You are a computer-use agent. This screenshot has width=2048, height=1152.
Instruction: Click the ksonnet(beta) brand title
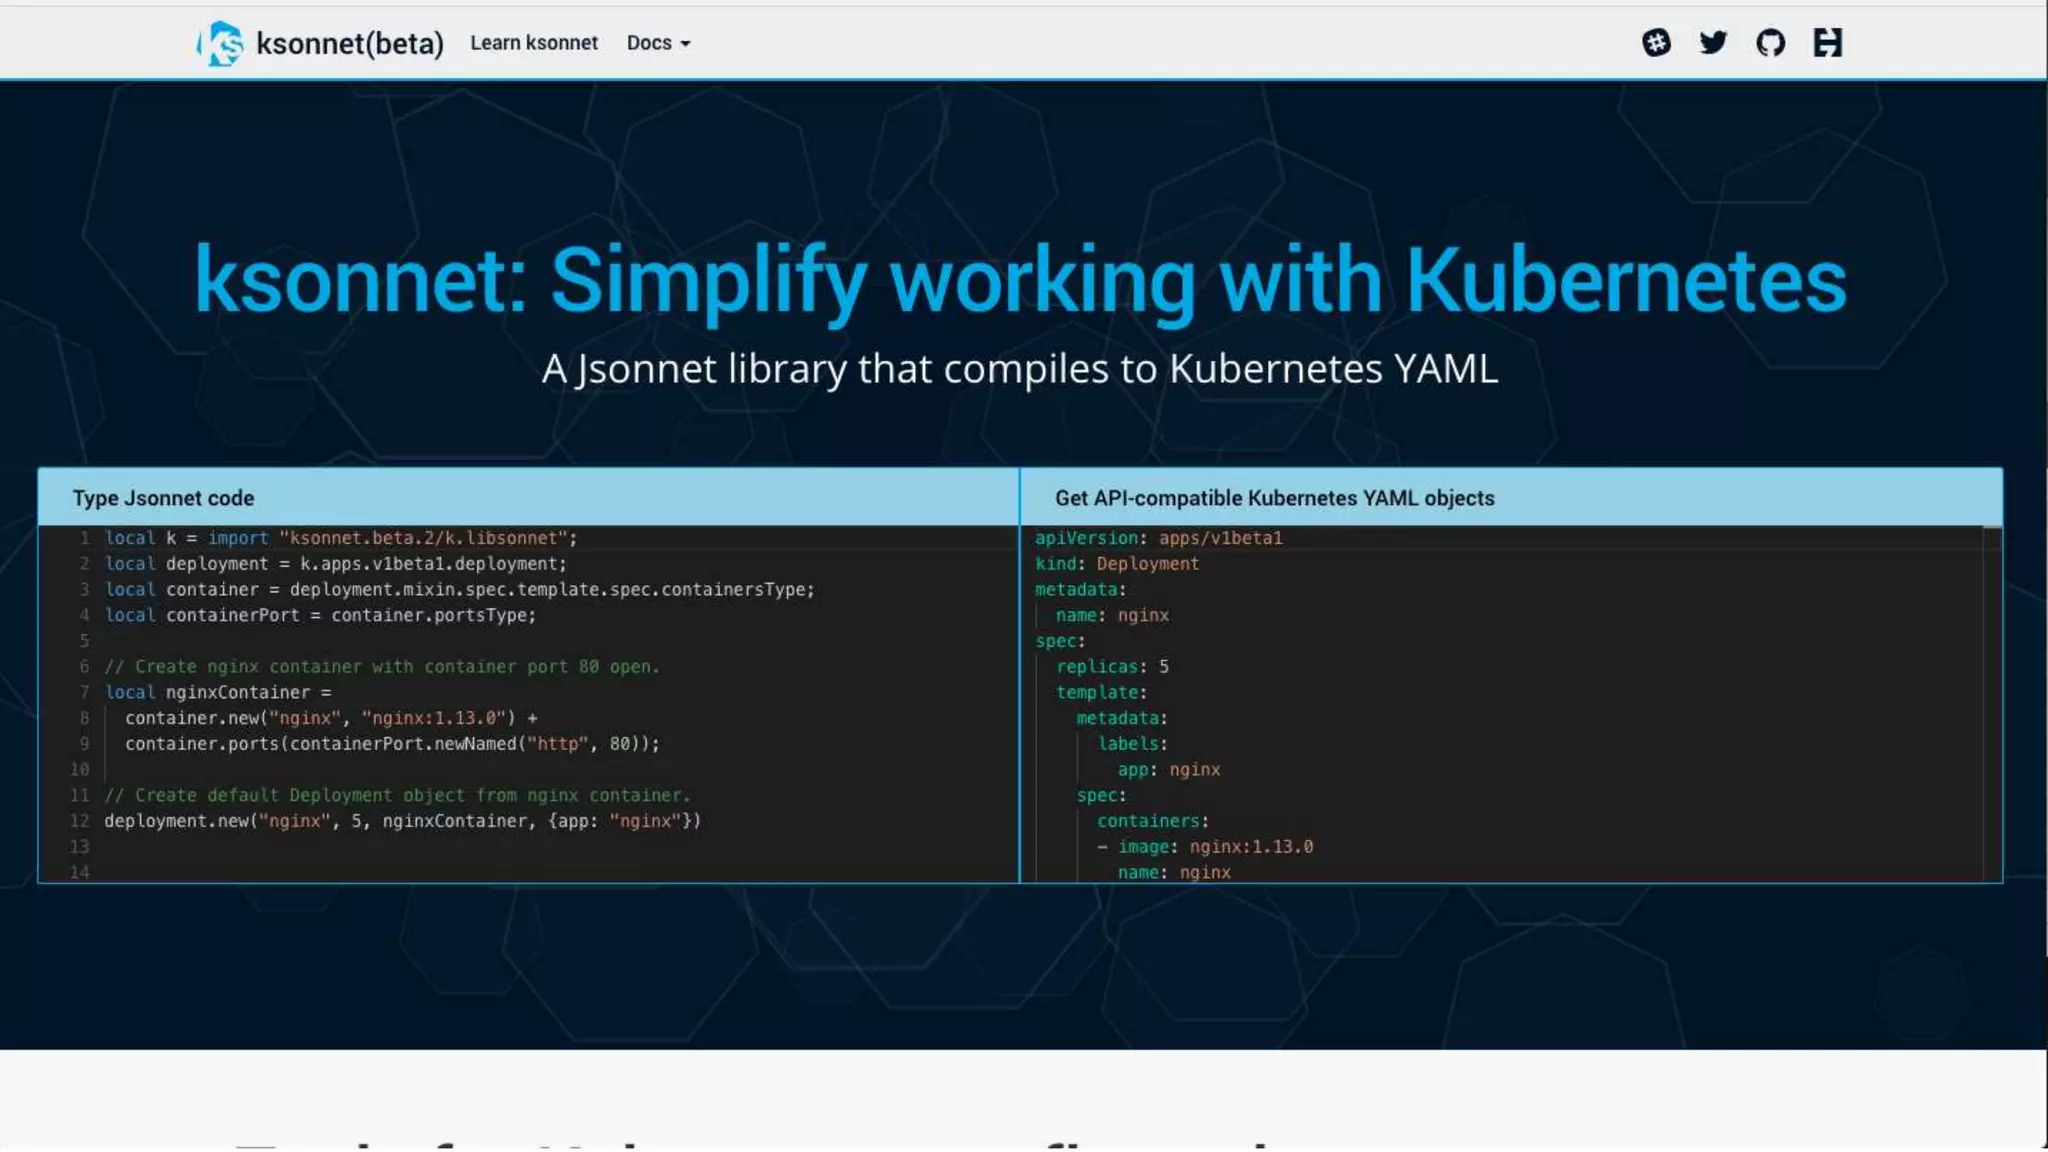[349, 44]
